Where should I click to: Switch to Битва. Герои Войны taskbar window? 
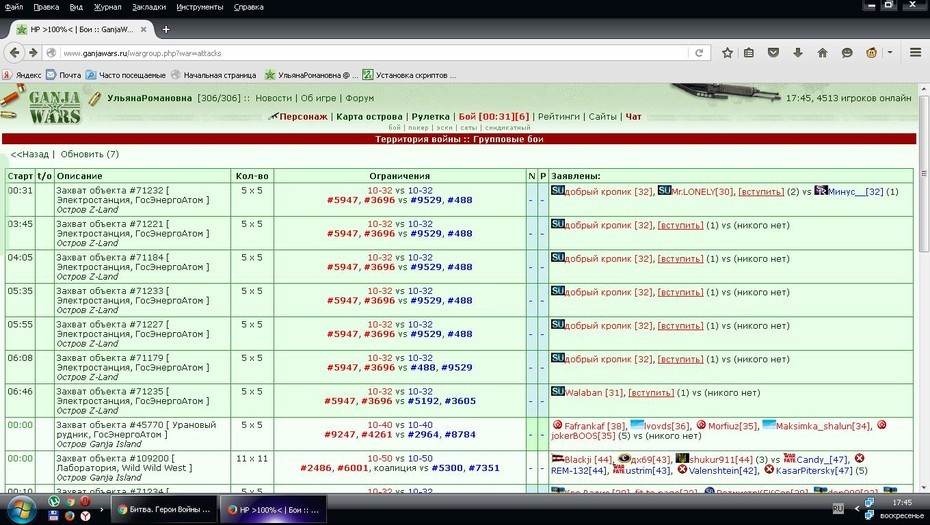(x=164, y=510)
